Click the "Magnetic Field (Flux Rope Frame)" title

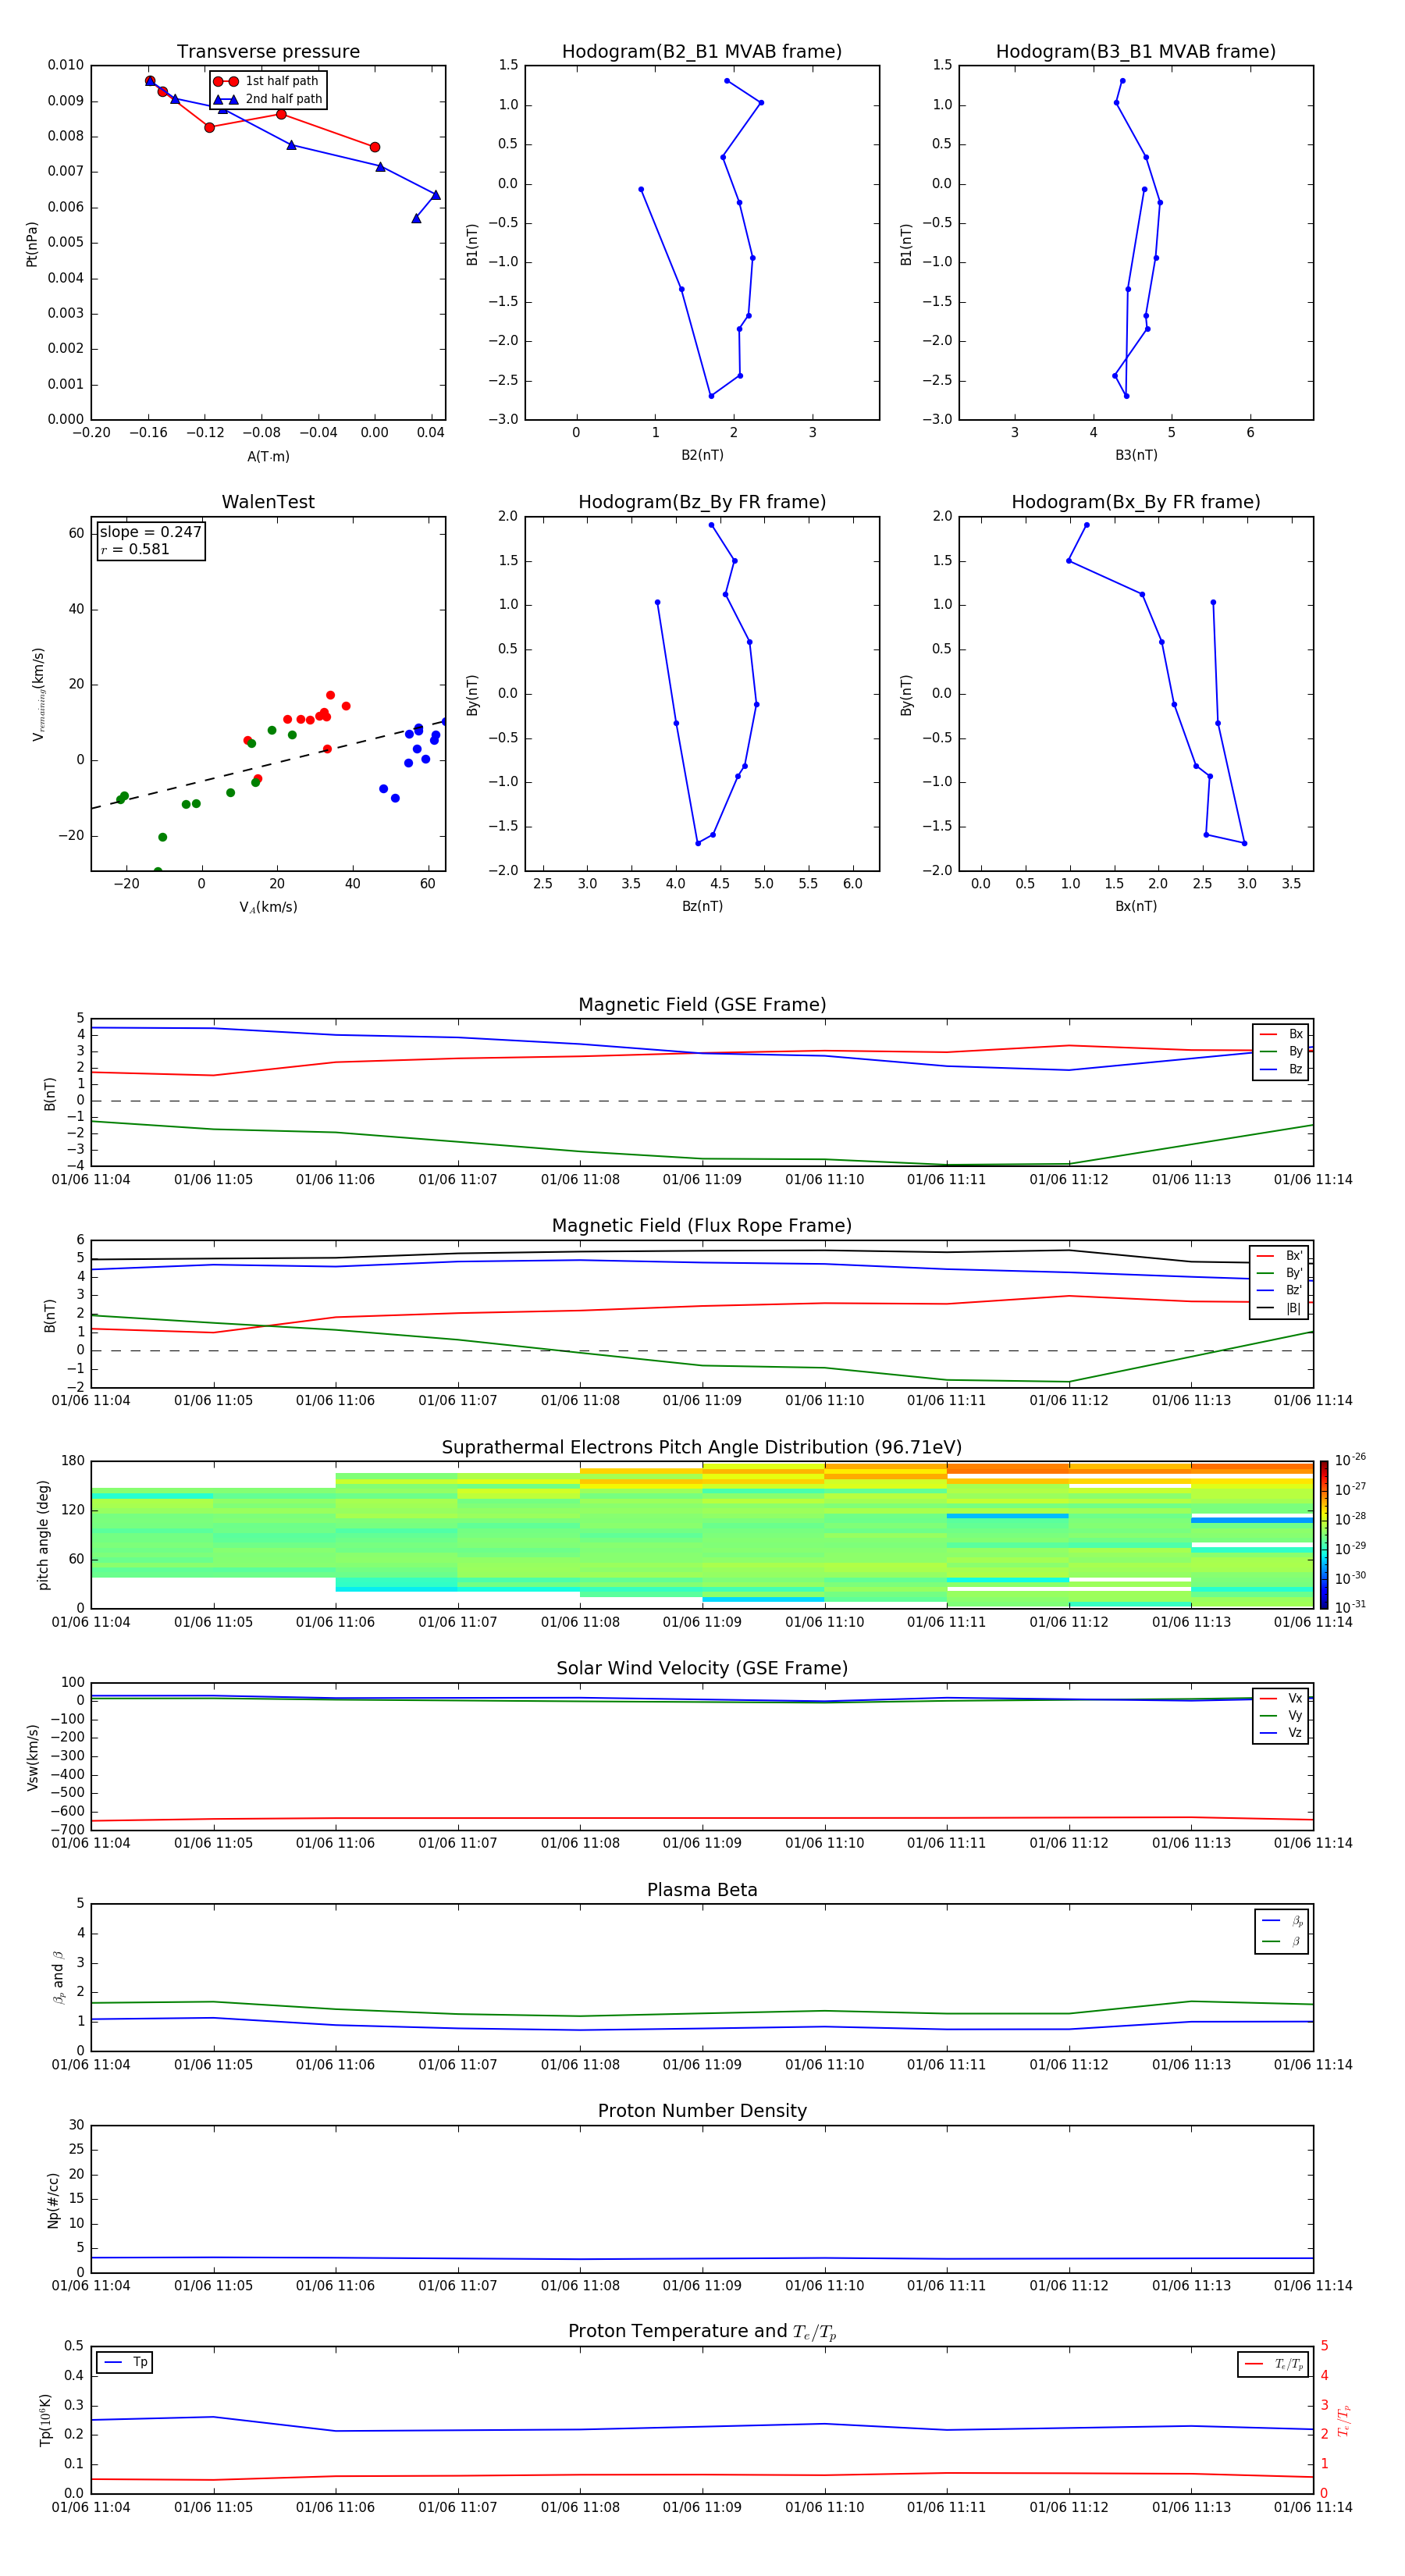click(x=702, y=1226)
